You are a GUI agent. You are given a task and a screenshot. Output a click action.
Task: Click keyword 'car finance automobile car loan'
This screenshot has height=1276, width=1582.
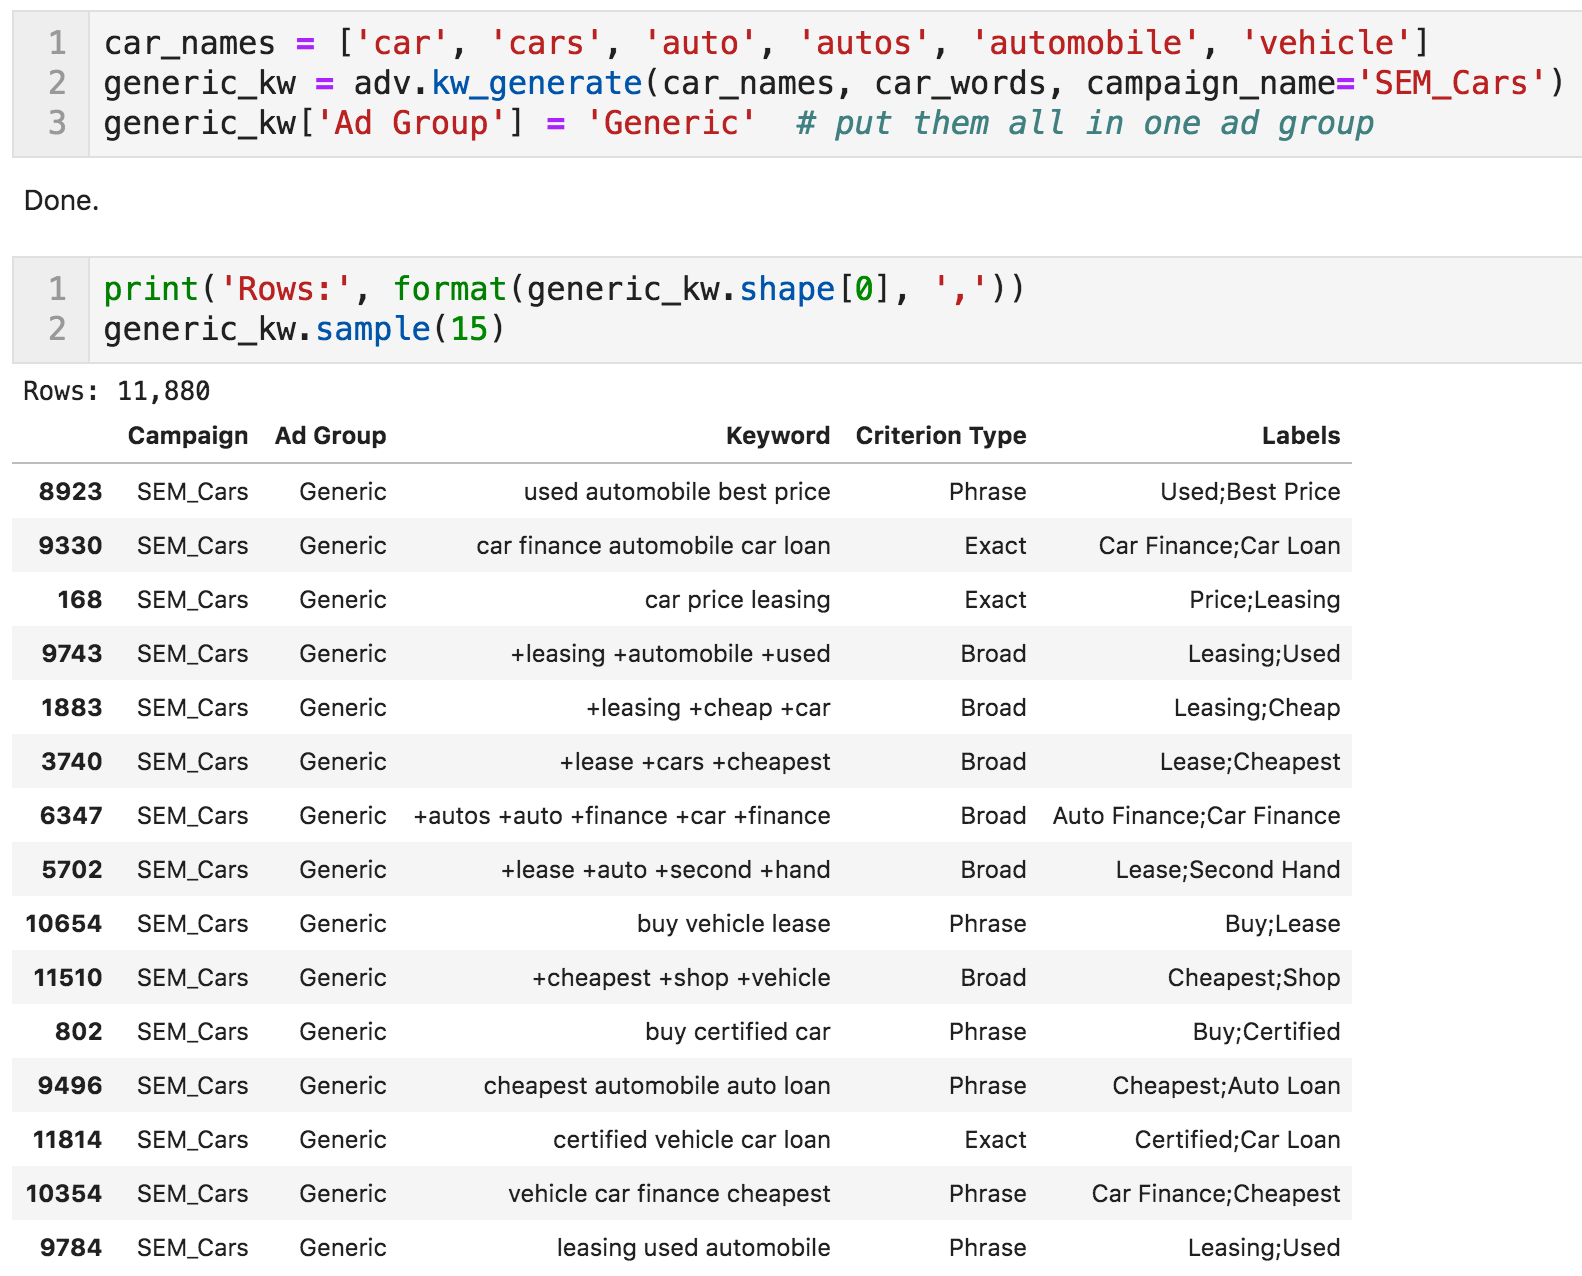pyautogui.click(x=653, y=546)
